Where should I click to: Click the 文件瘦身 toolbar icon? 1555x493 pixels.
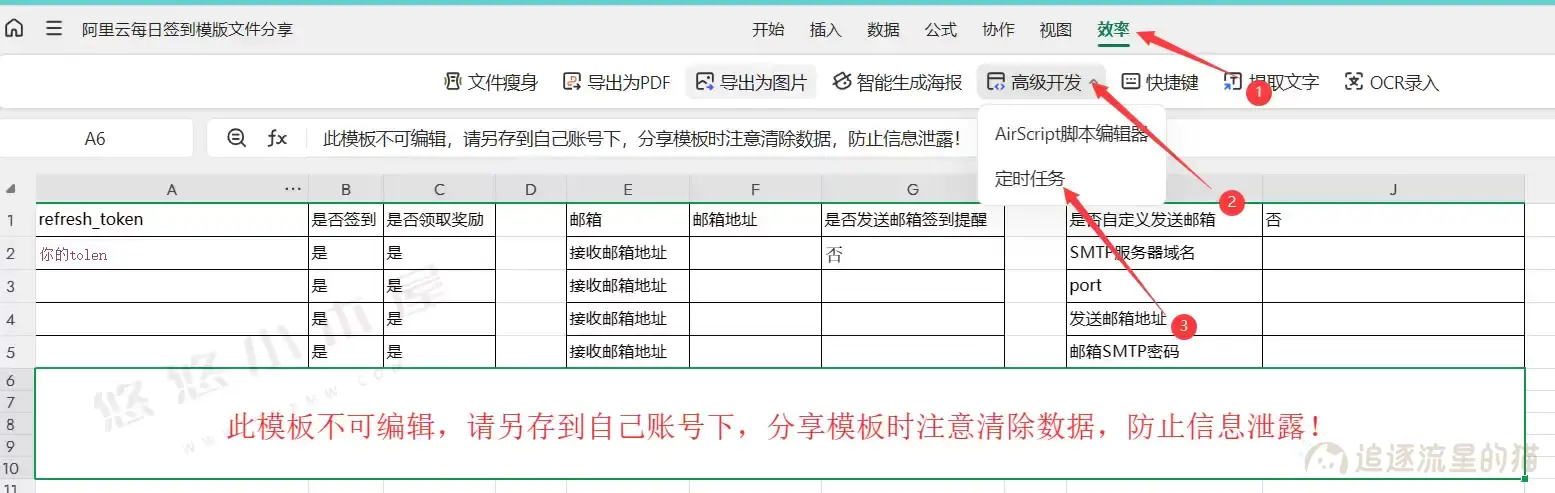452,82
